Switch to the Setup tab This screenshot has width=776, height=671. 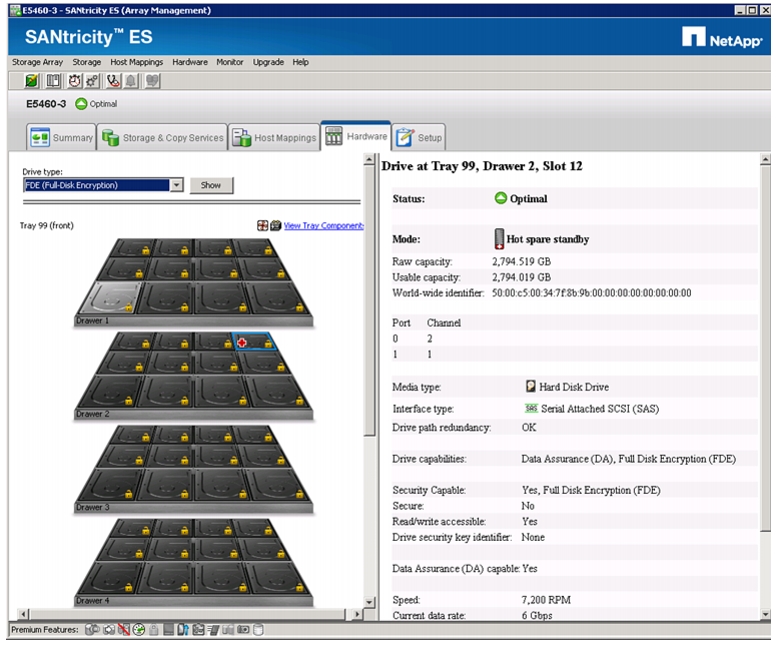[x=419, y=138]
